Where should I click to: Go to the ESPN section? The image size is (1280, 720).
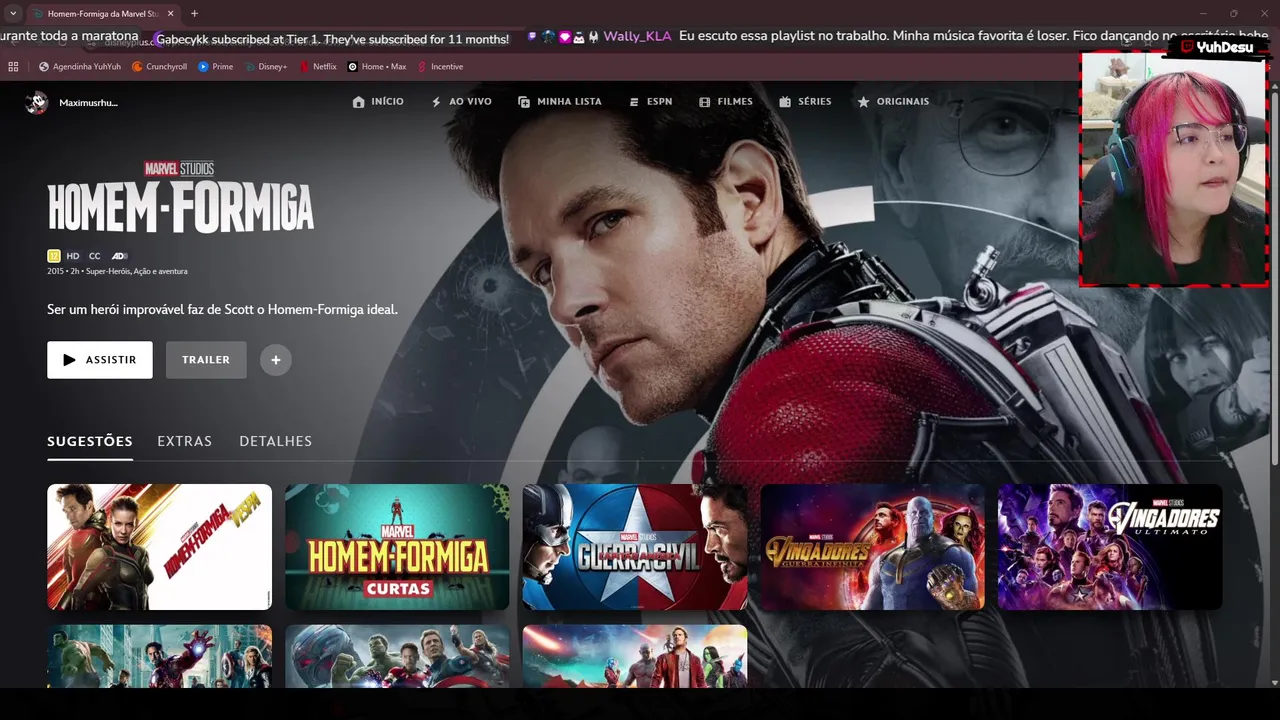650,102
